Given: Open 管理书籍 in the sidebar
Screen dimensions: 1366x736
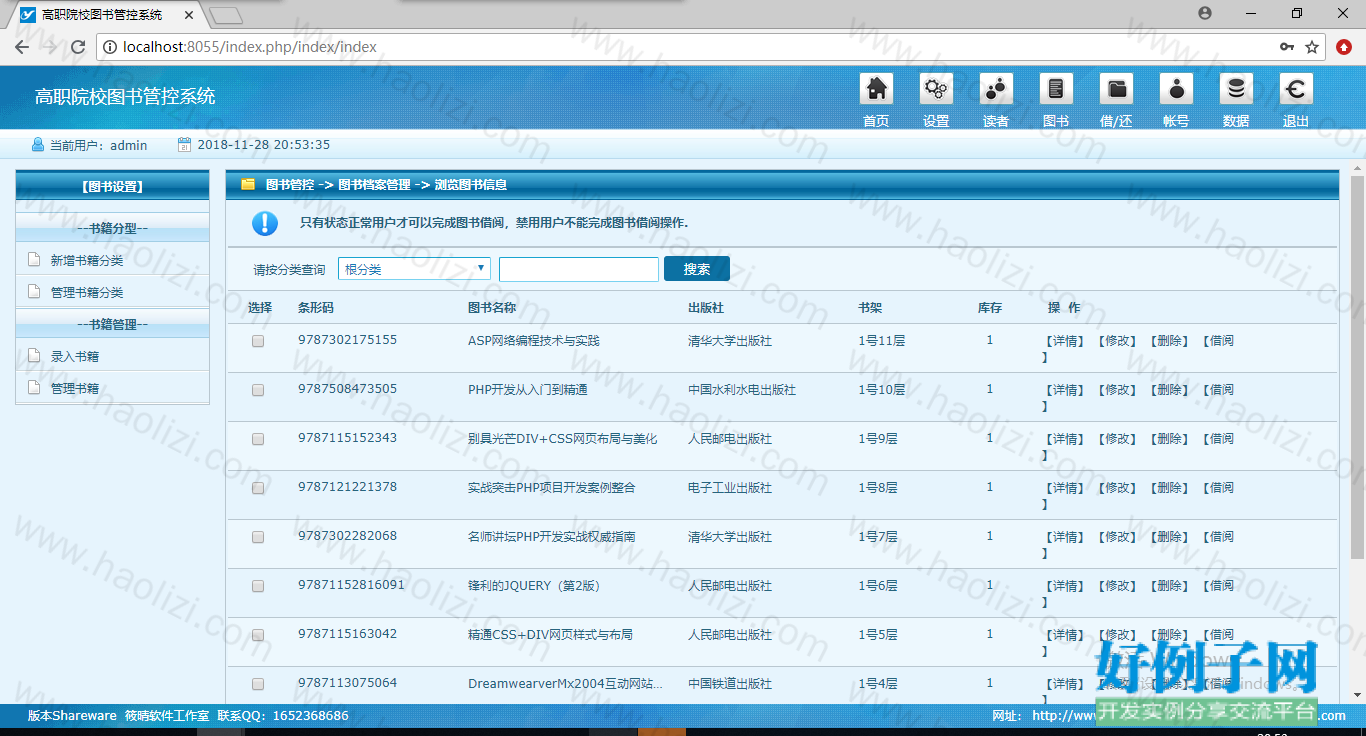Looking at the screenshot, I should 75,388.
